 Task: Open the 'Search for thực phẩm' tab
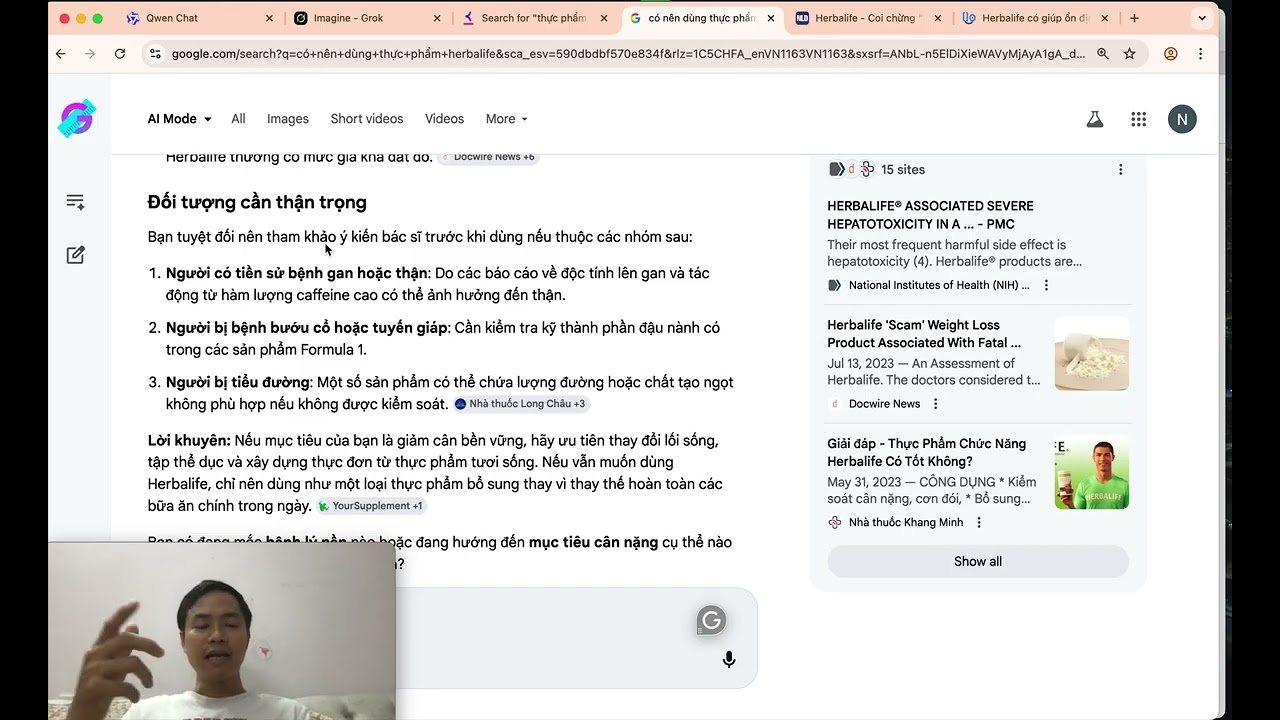click(x=534, y=18)
